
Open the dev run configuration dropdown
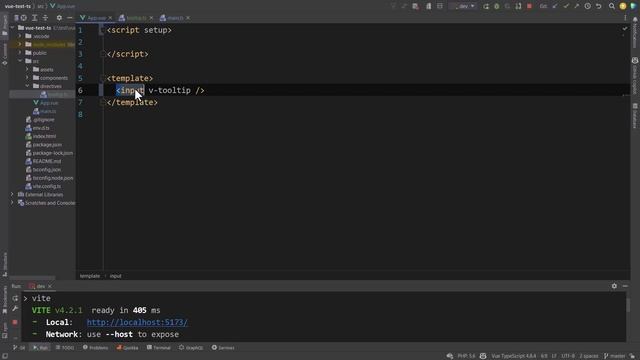coord(463,6)
